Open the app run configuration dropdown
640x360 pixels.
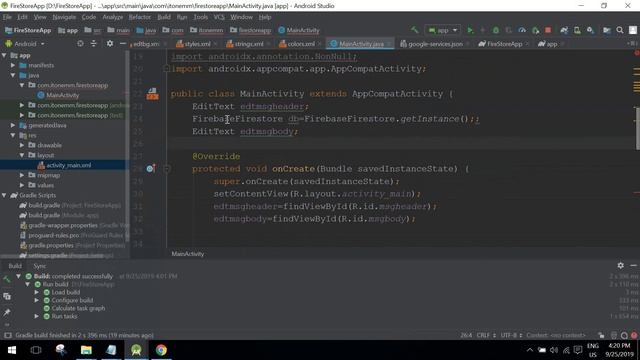[x=442, y=30]
